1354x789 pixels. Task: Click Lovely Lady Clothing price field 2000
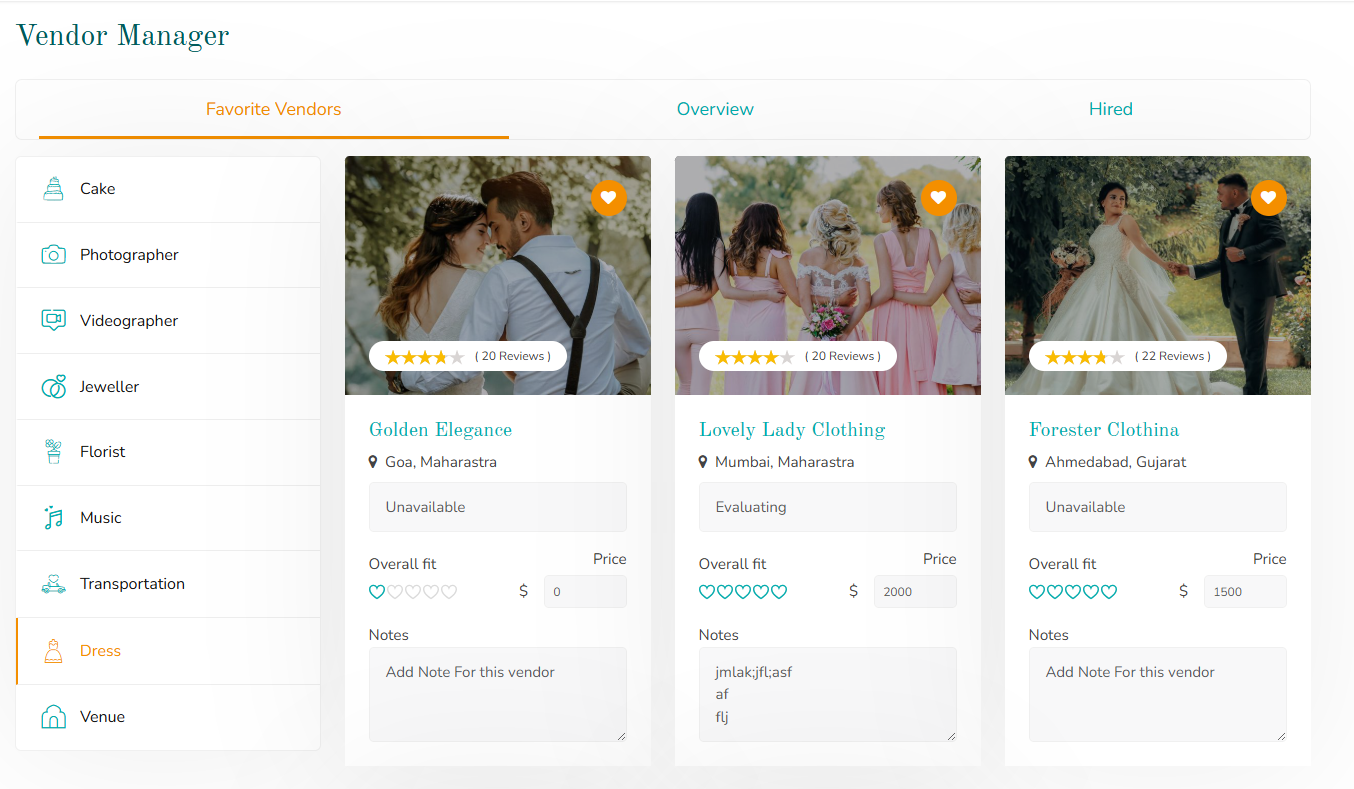(x=915, y=591)
